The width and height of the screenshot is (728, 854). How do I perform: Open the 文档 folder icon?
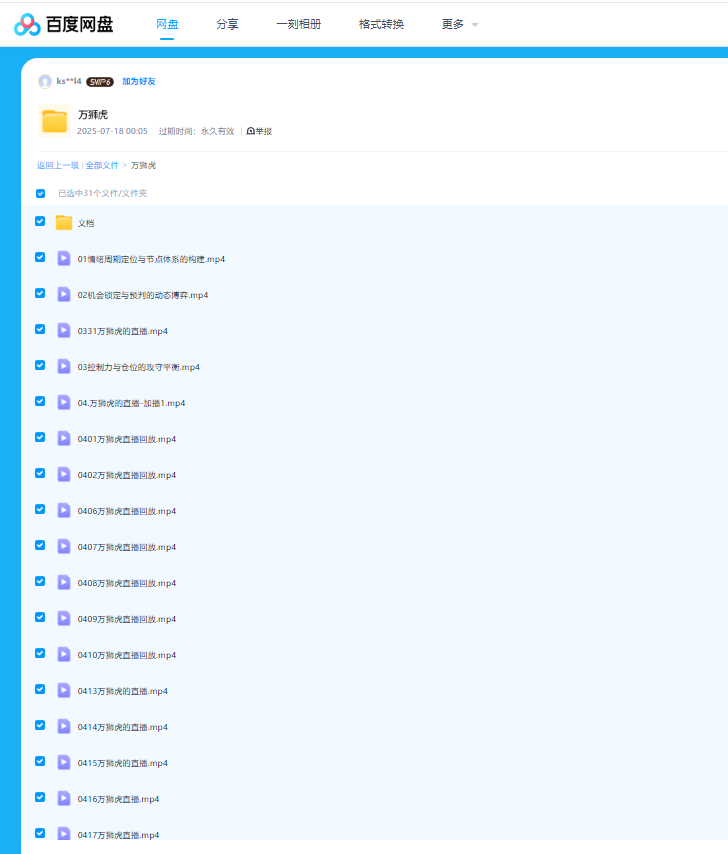click(64, 222)
